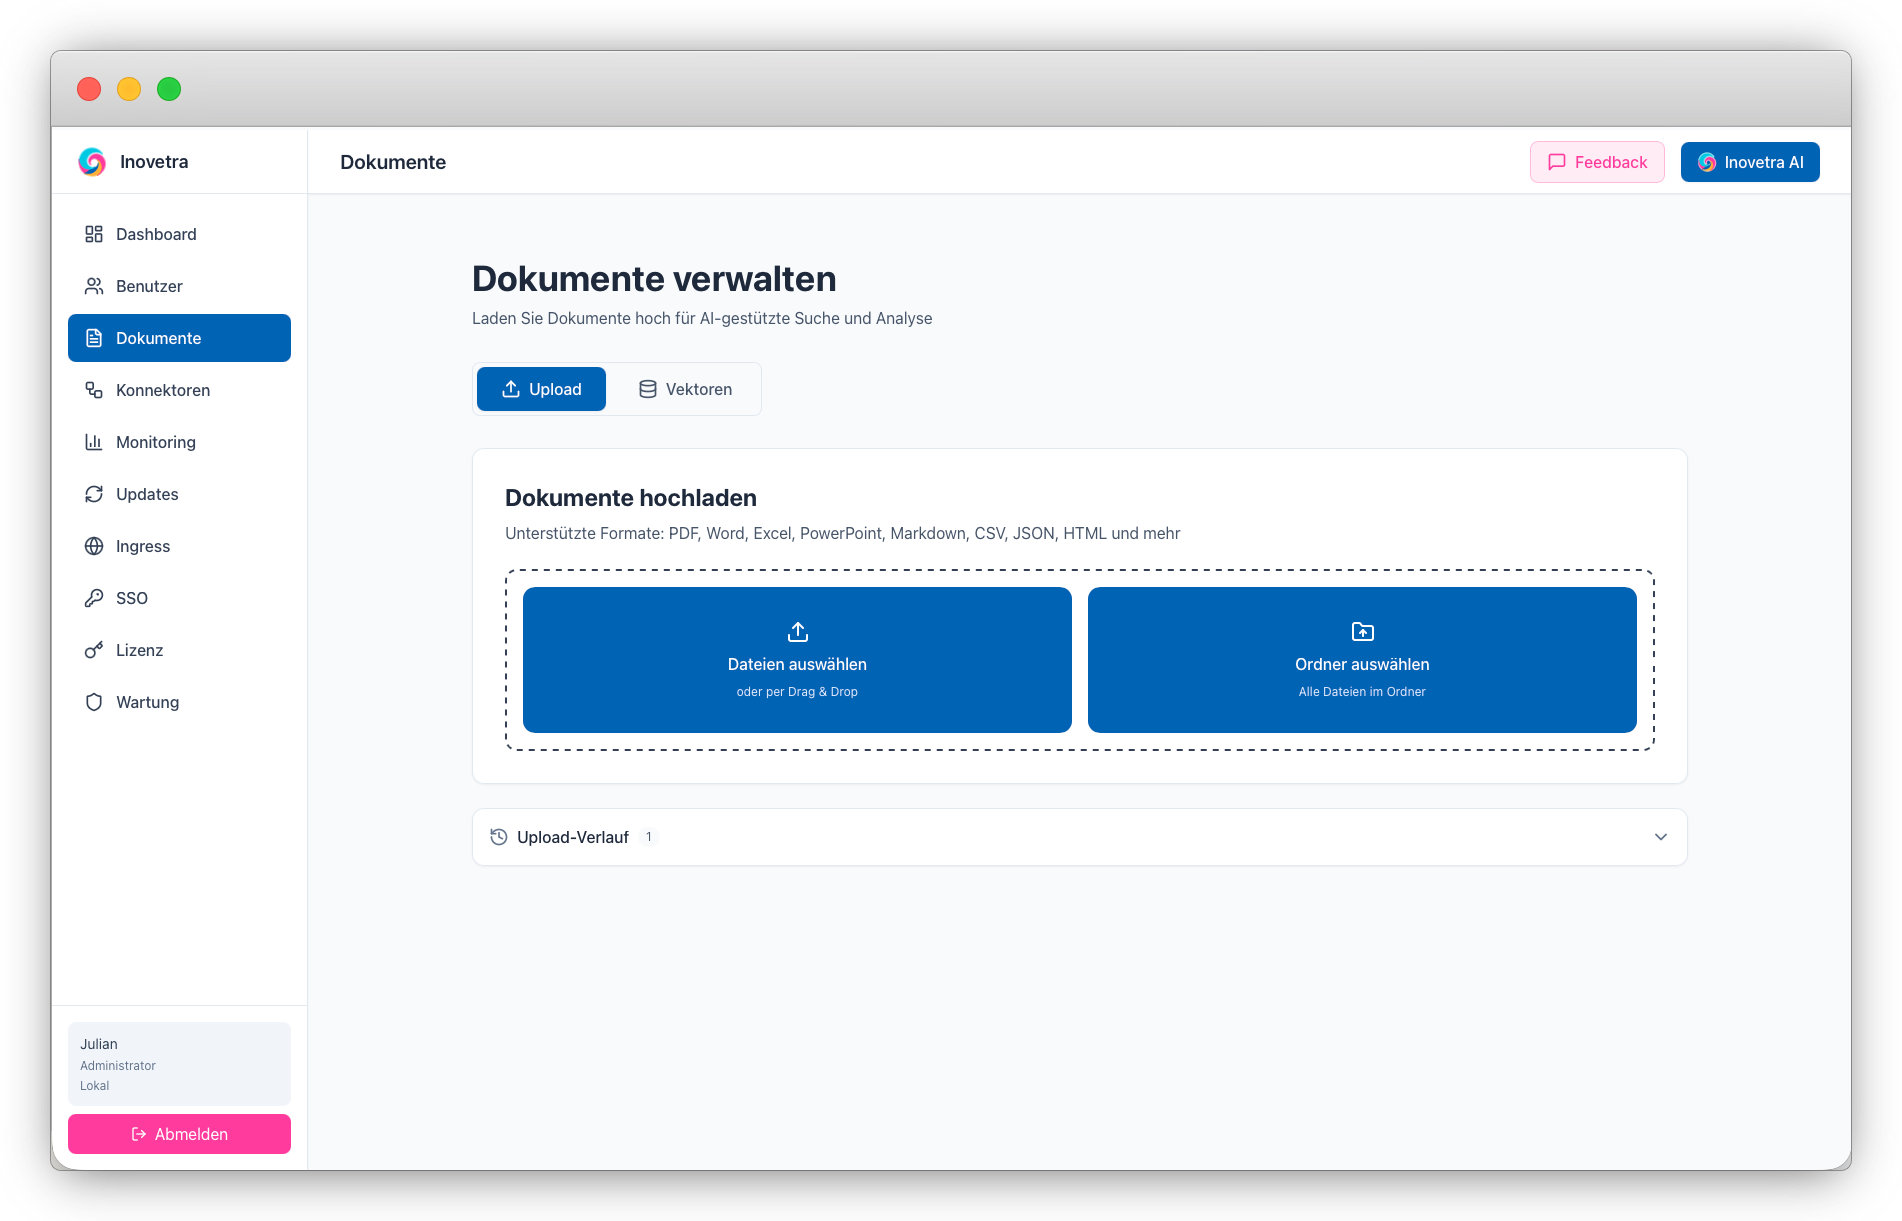Navigate to Wartung
Screen dimensions: 1902x1221
pos(179,702)
